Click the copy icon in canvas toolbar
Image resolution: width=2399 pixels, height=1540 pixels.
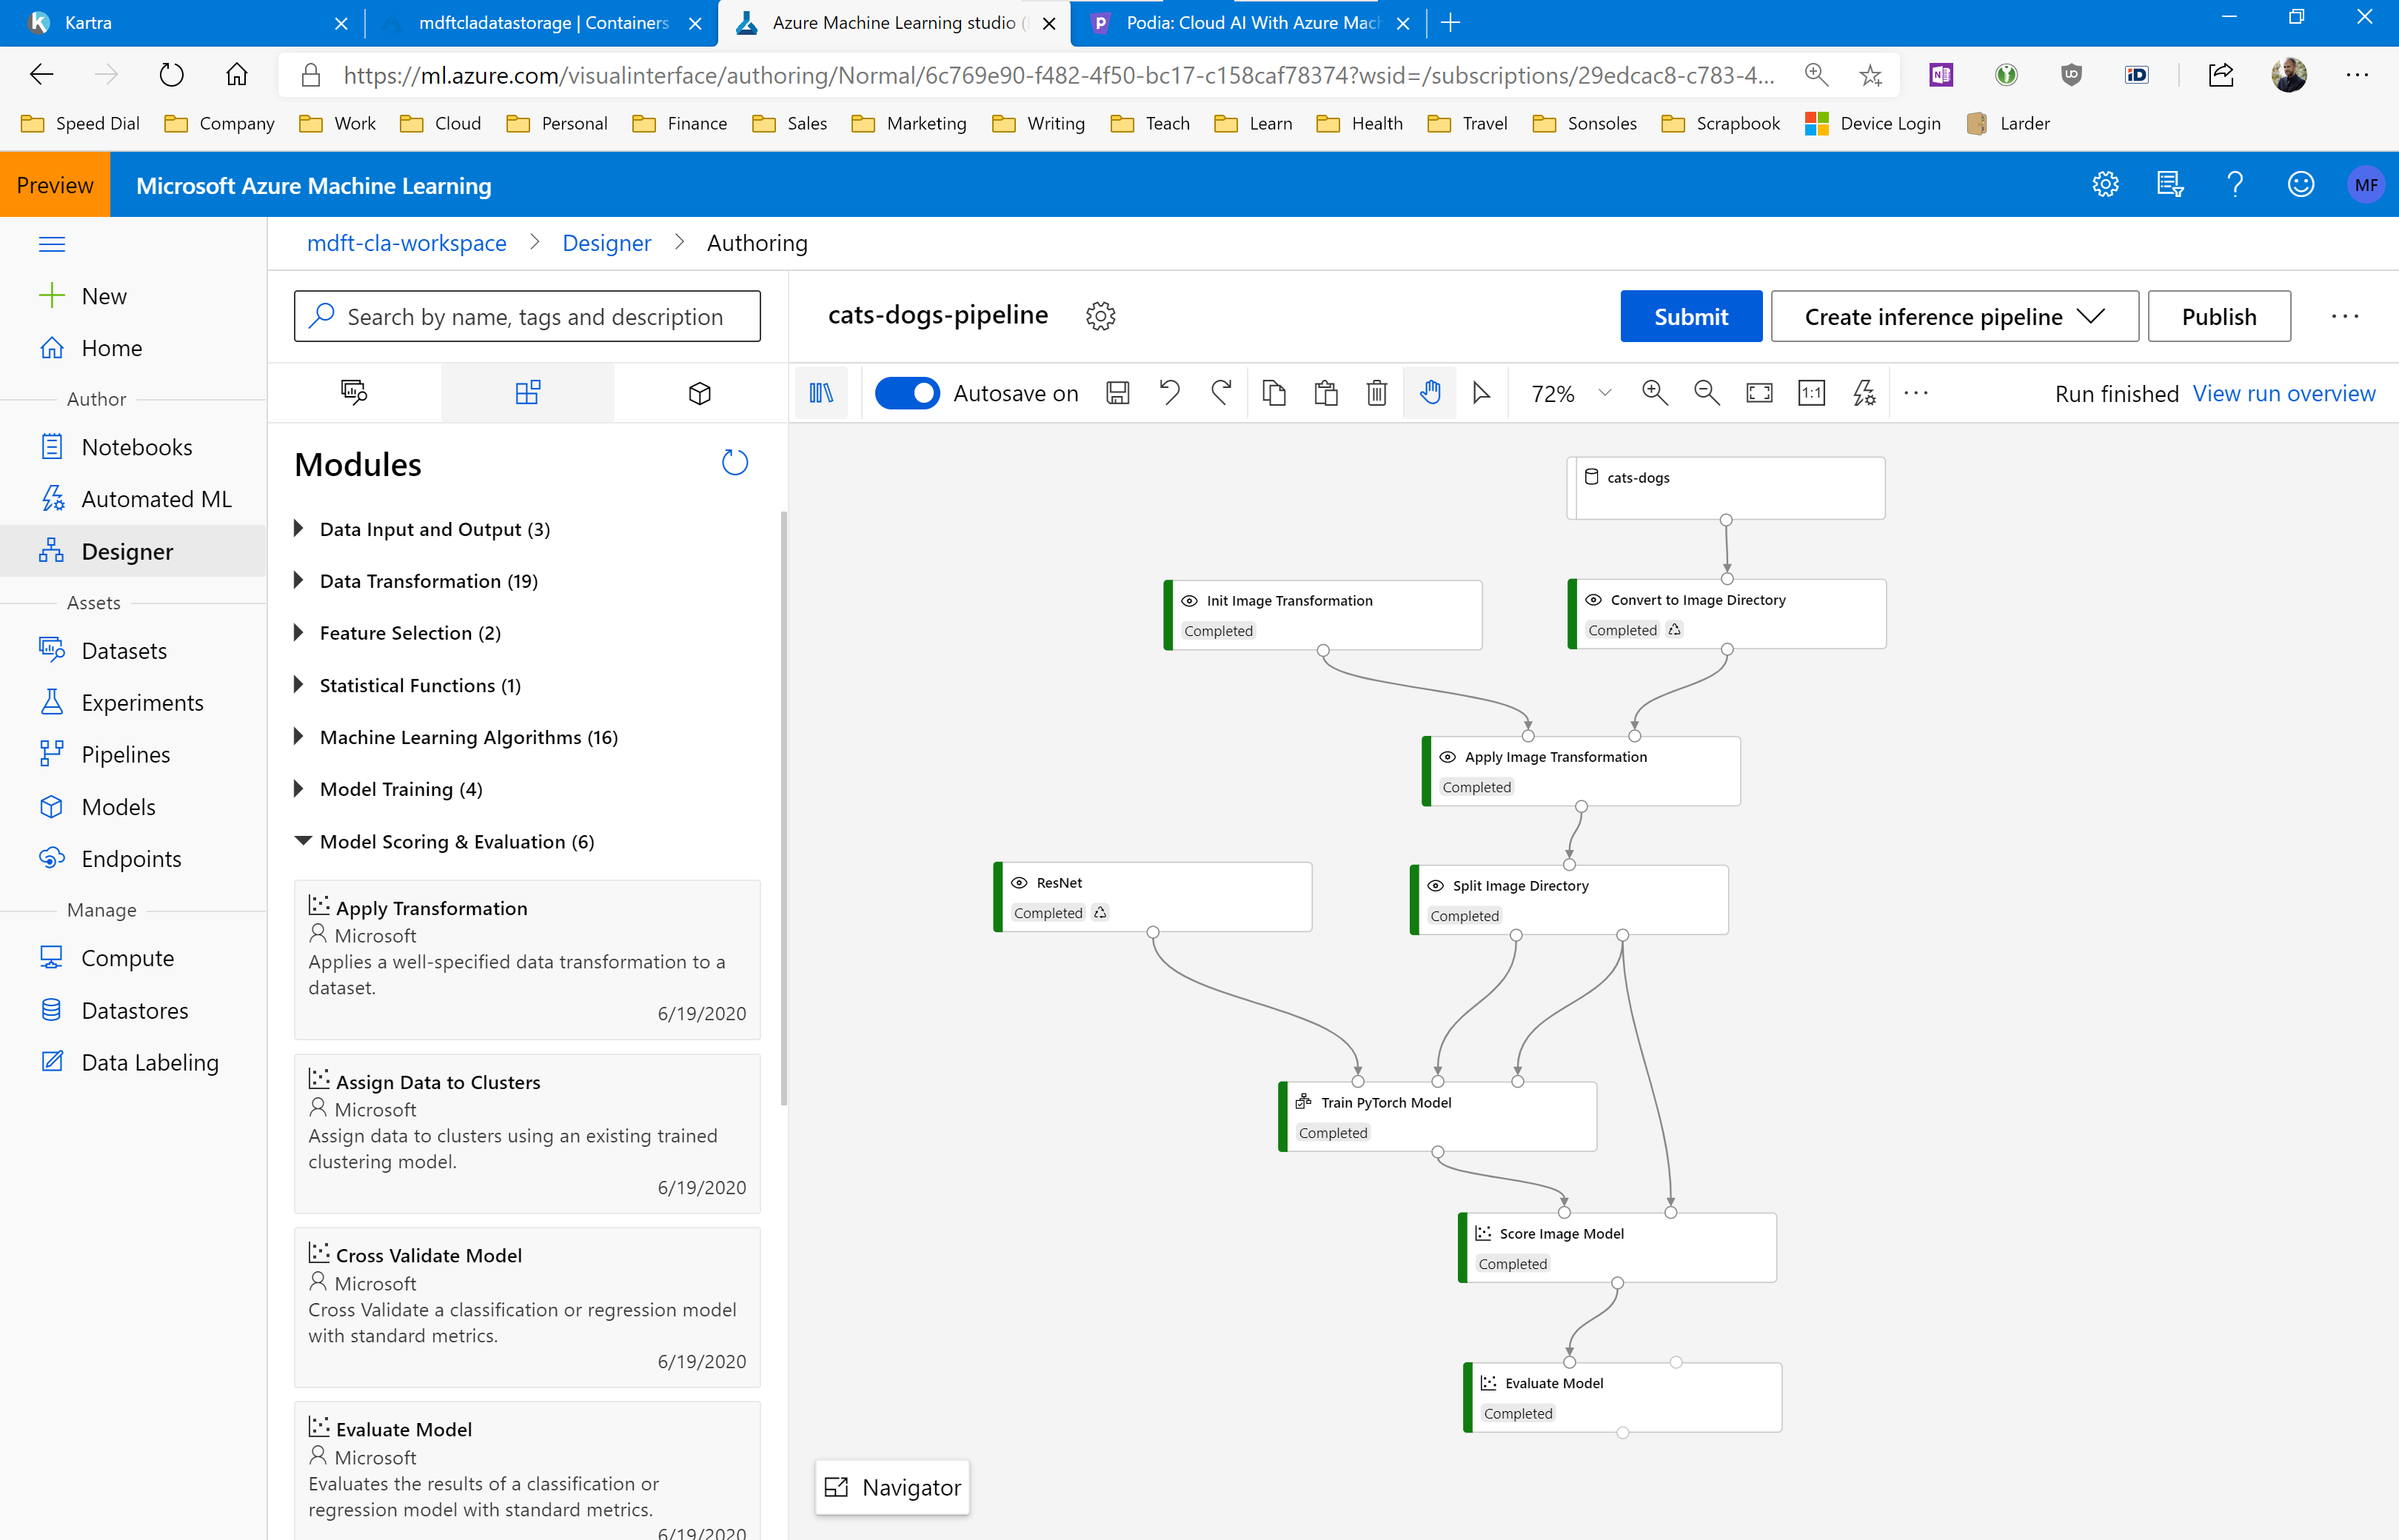[x=1274, y=393]
